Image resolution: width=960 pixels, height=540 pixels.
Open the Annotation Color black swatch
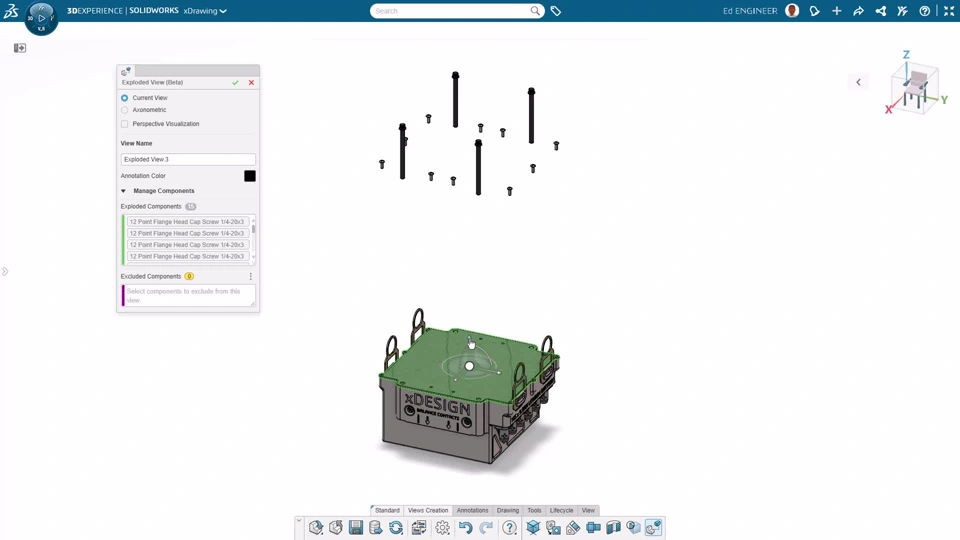250,176
